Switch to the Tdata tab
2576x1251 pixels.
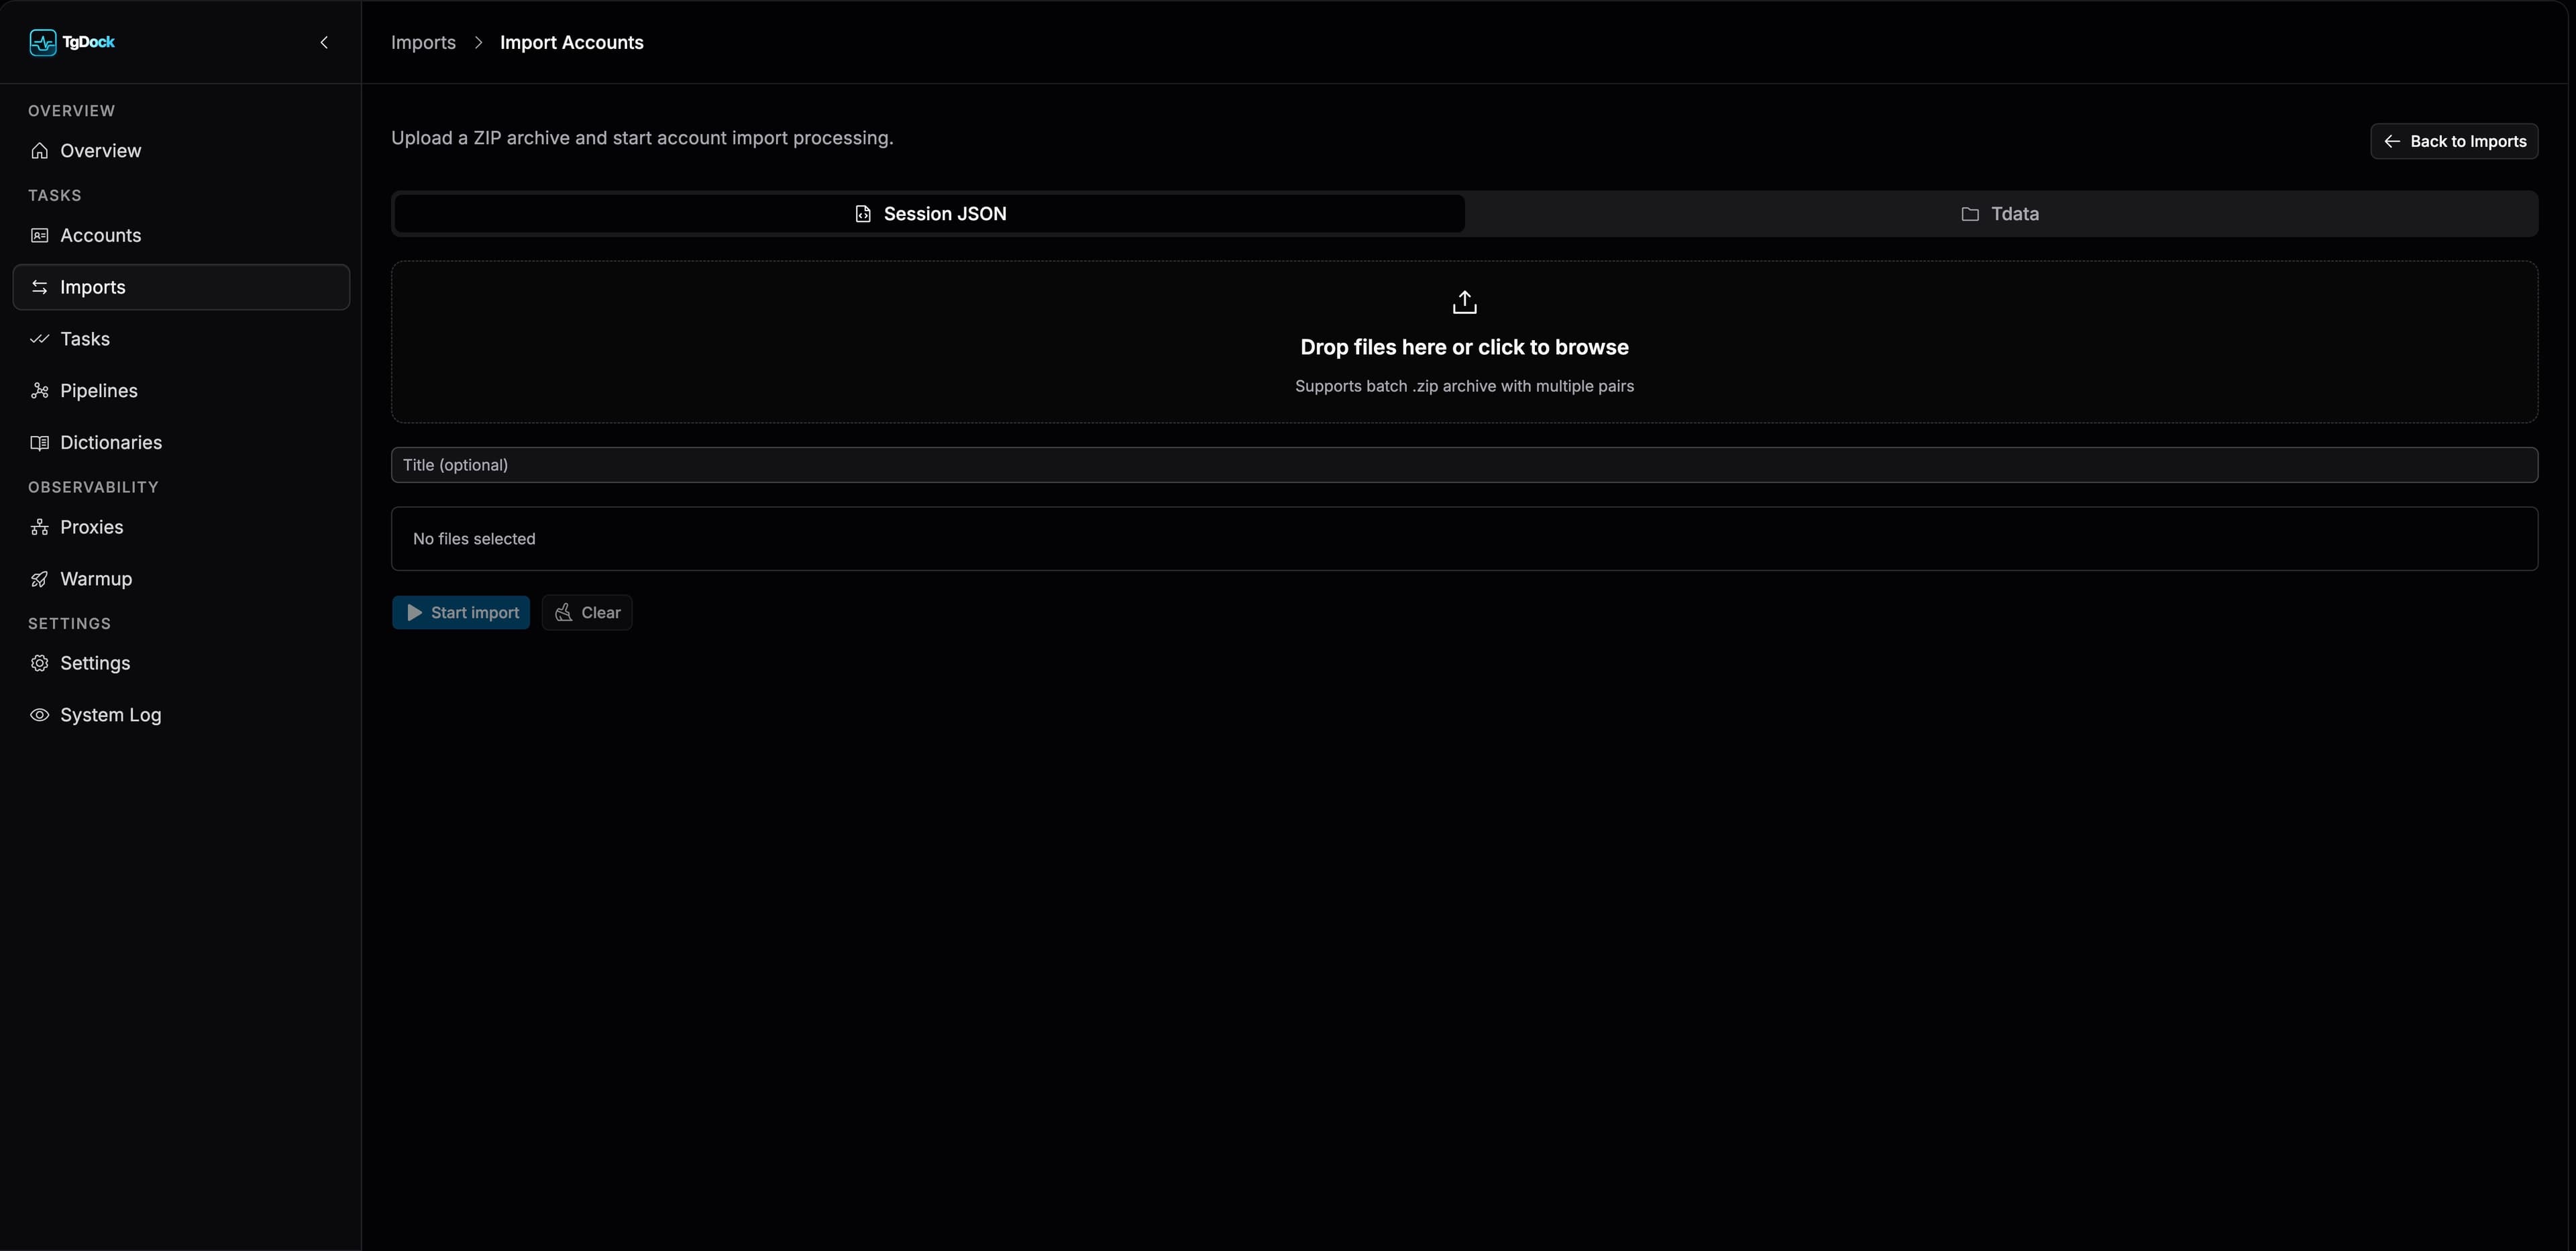point(2000,214)
